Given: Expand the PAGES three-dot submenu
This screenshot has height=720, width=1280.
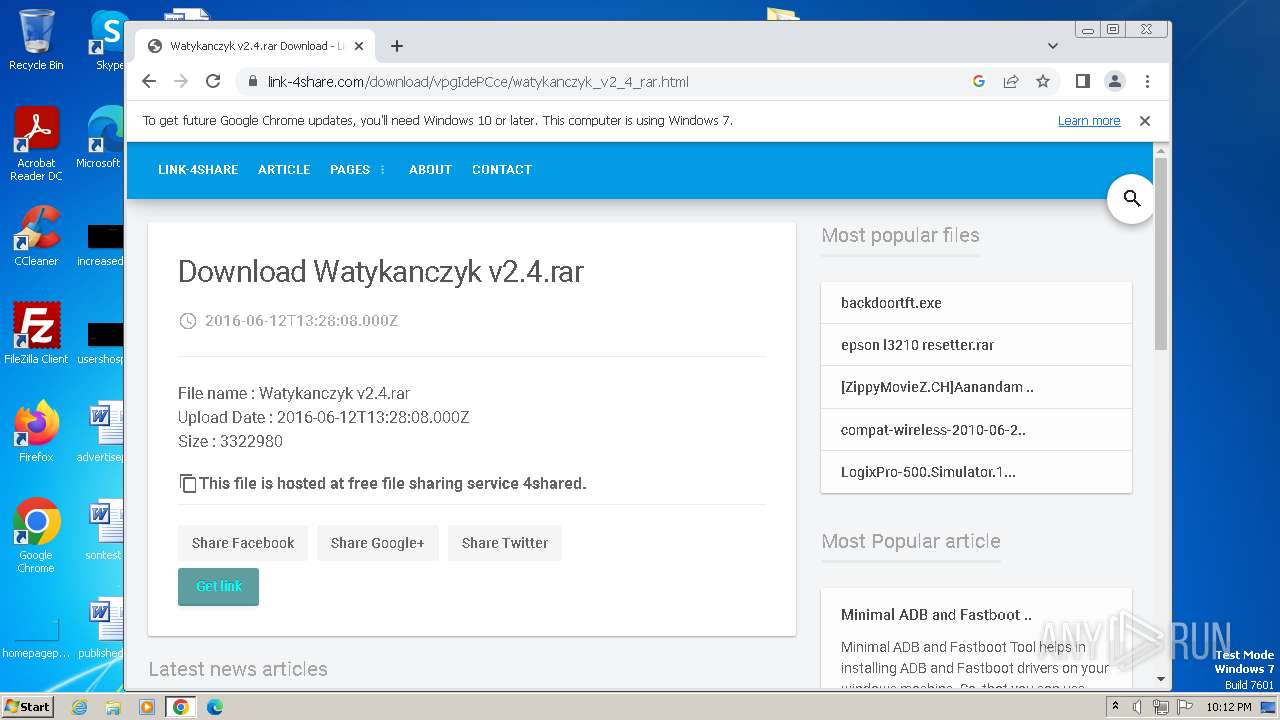Looking at the screenshot, I should pos(382,170).
